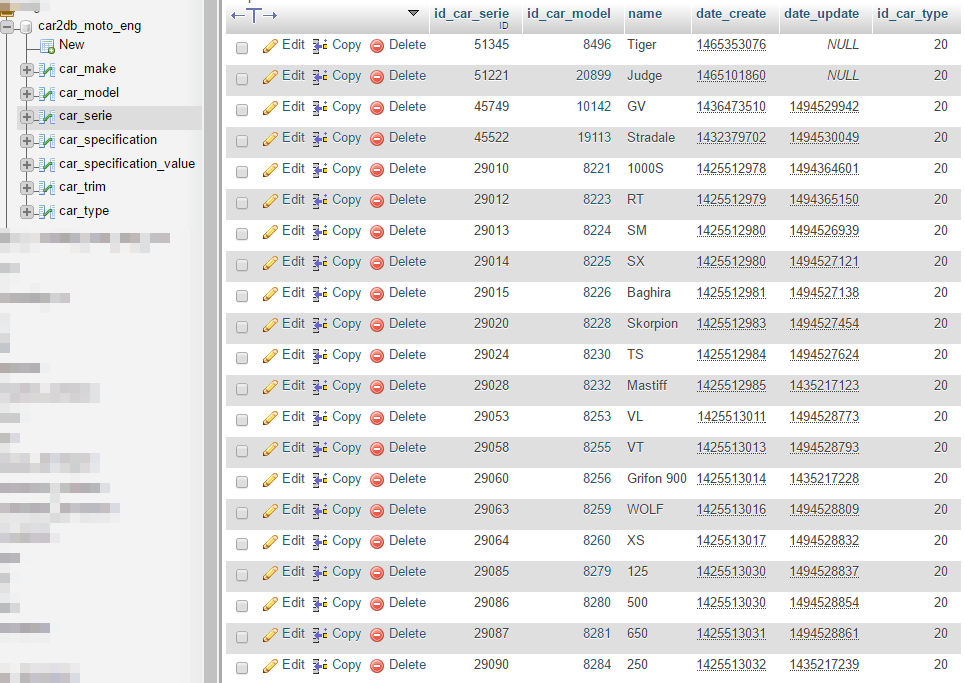The image size is (965, 683).
Task: Sort by name column header
Action: (x=645, y=14)
